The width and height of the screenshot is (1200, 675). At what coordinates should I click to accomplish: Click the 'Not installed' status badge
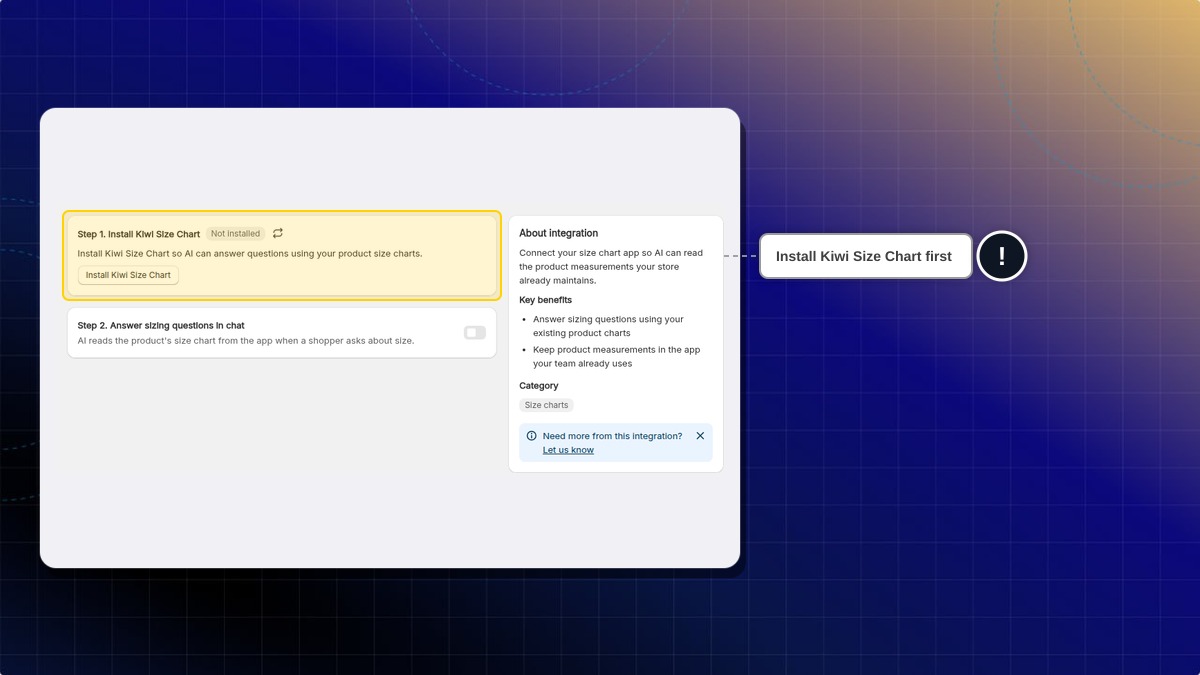coord(235,234)
